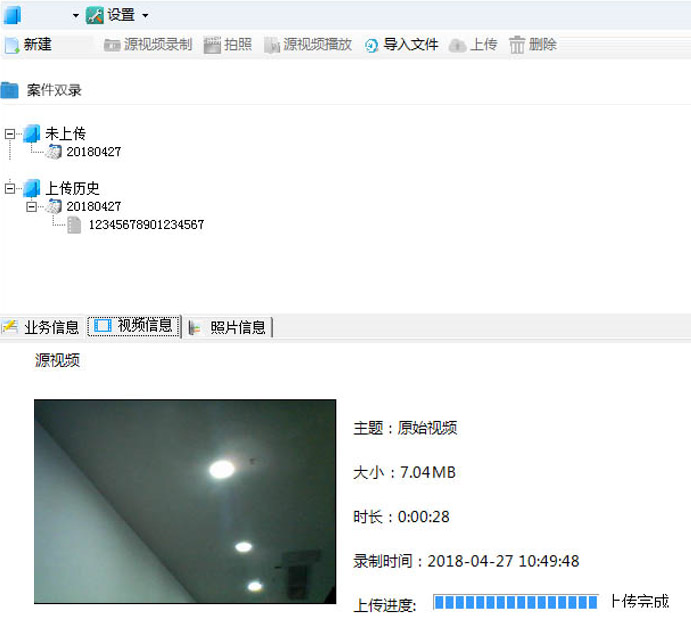Switch to the 照片信息 tab
The width and height of the screenshot is (691, 635).
[228, 327]
